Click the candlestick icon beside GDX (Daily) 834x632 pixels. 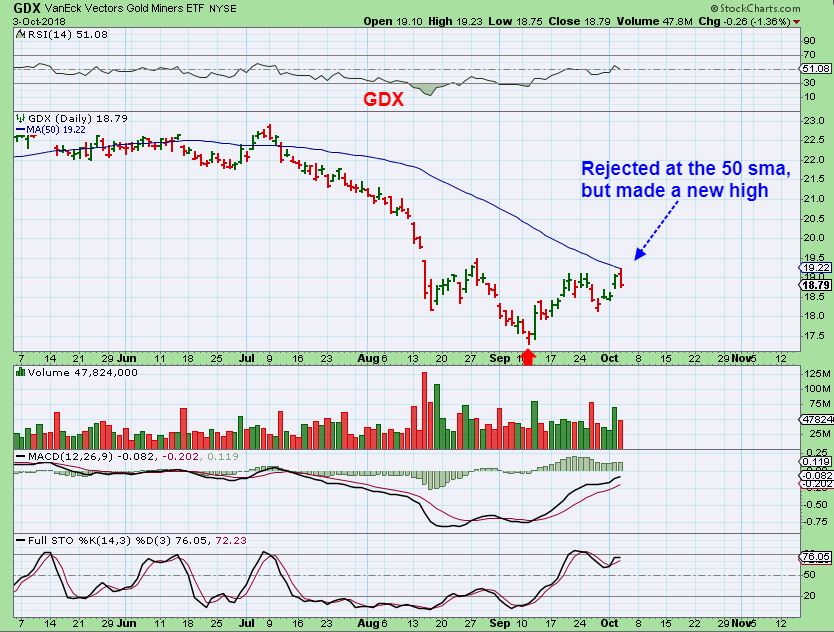pos(21,118)
